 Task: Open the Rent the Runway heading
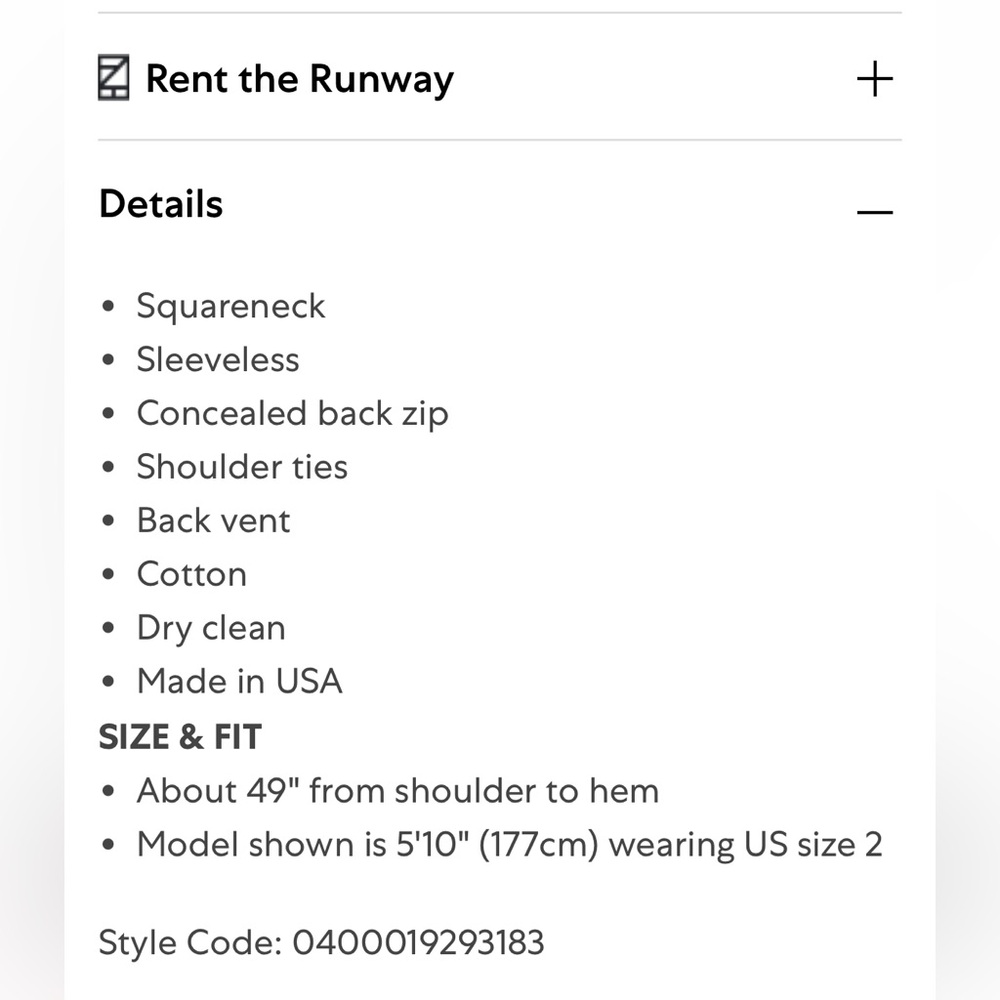(x=300, y=78)
